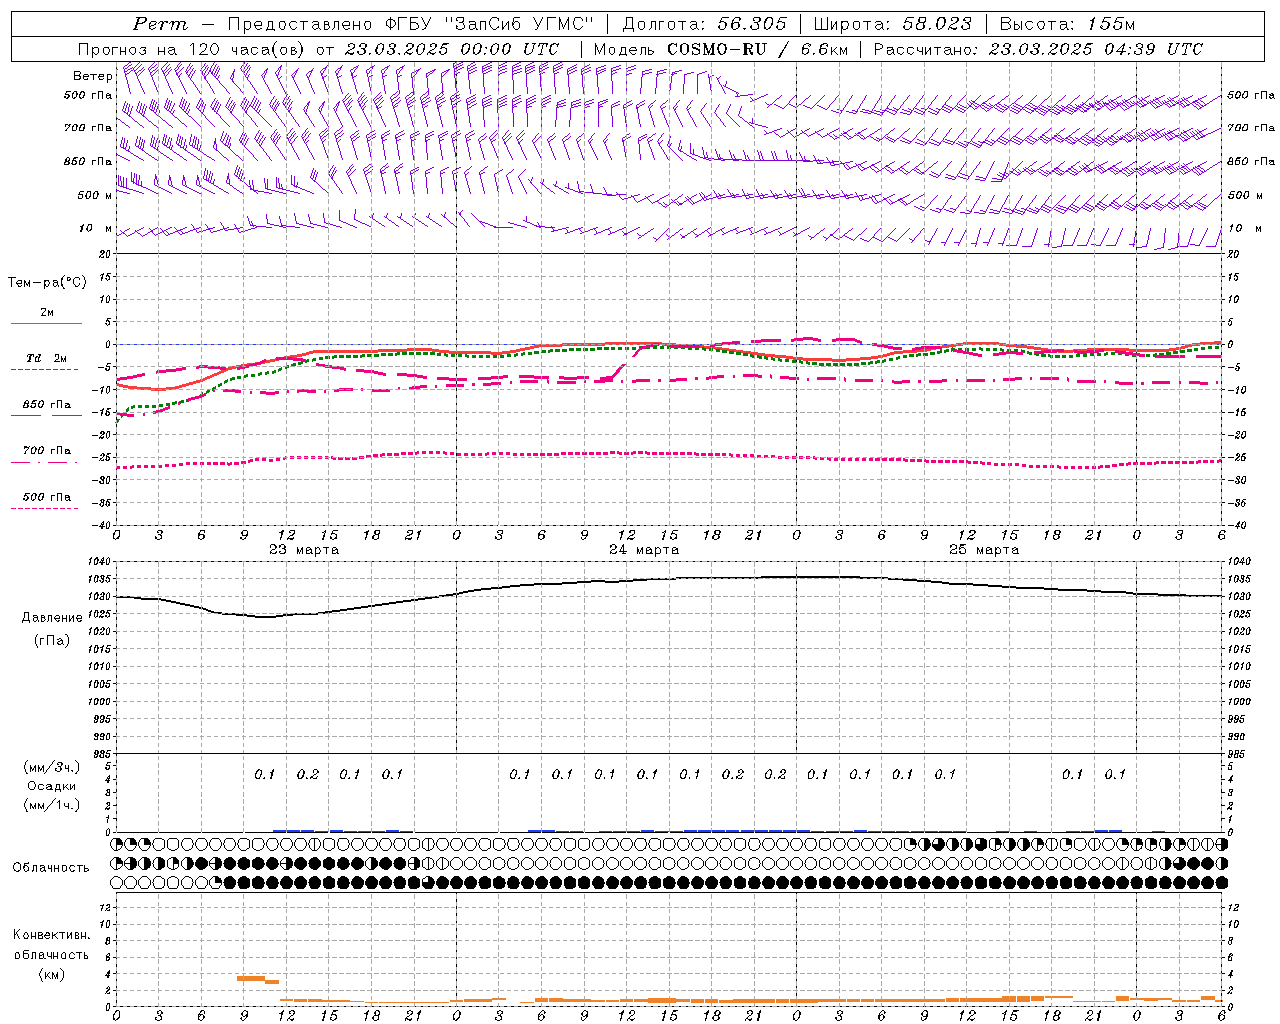Screen dimensions: 1280x1024
Task: Click "20" on the right temperature axis
Action: (x=1233, y=254)
